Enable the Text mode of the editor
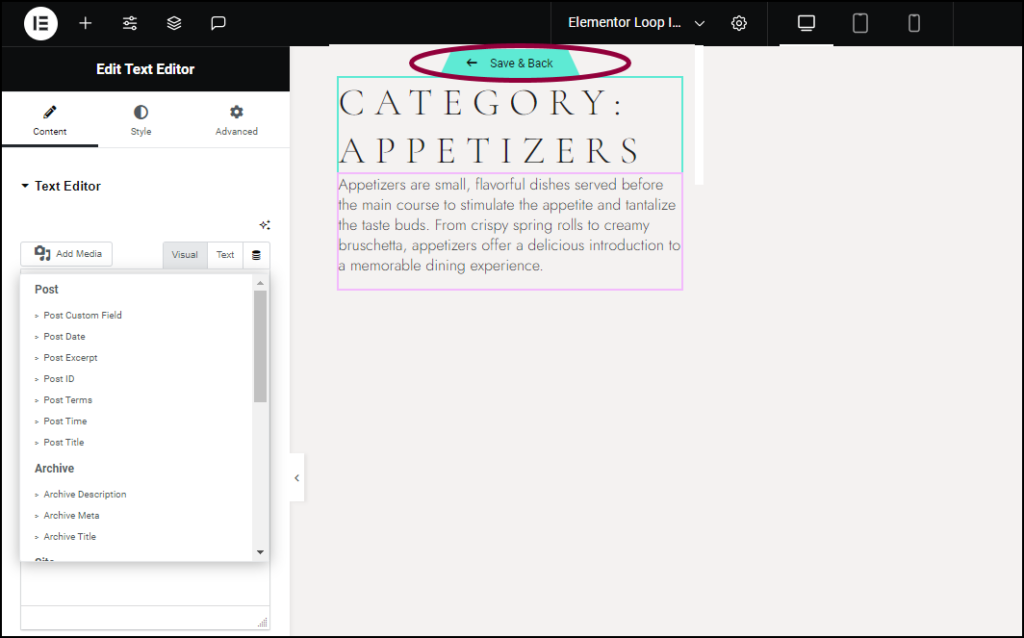The width and height of the screenshot is (1024, 638). [225, 255]
